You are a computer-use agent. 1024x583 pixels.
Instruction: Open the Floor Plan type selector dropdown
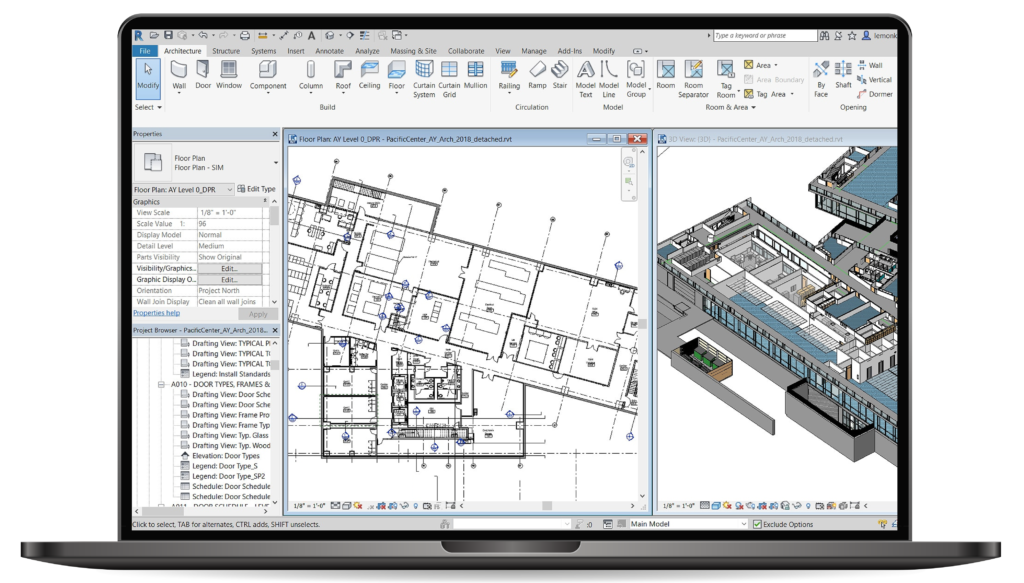[275, 162]
